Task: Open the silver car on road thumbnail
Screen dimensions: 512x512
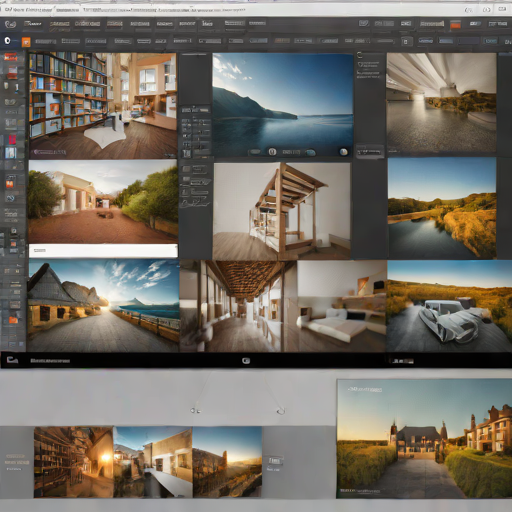Action: [449, 306]
